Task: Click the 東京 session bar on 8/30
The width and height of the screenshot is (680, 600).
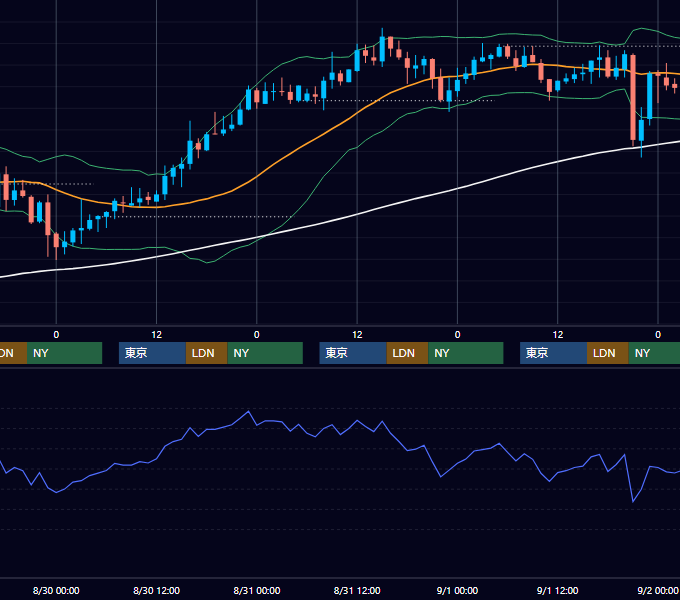Action: (152, 353)
